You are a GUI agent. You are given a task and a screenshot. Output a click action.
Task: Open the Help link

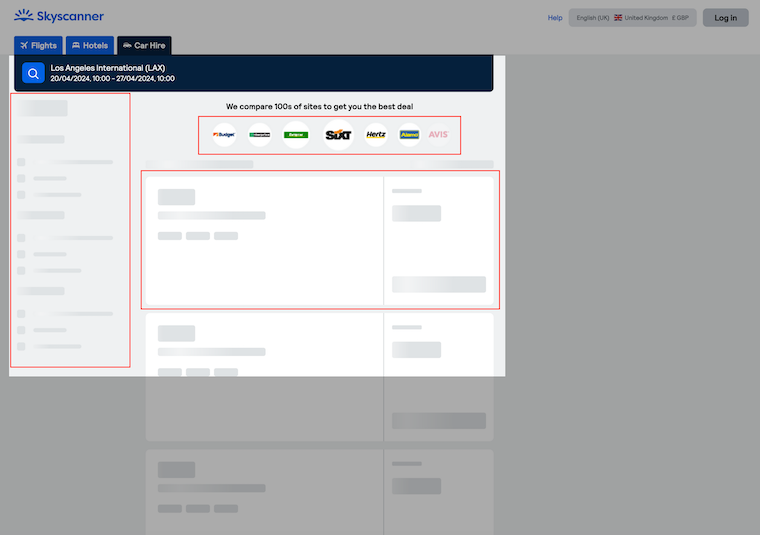pos(555,18)
